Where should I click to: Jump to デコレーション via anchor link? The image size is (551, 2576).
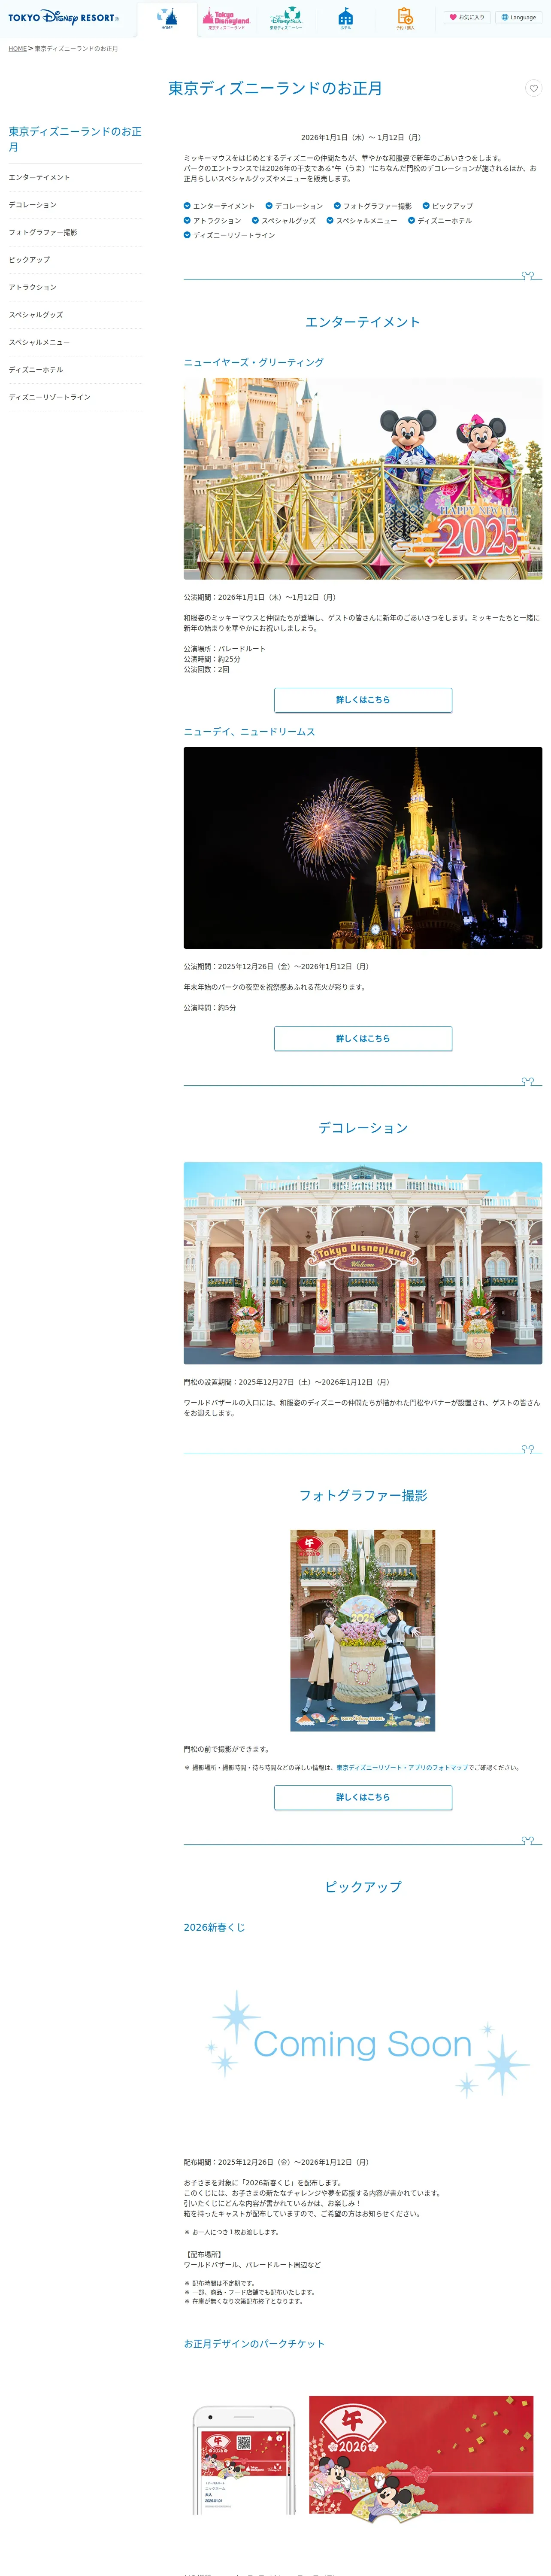click(294, 206)
